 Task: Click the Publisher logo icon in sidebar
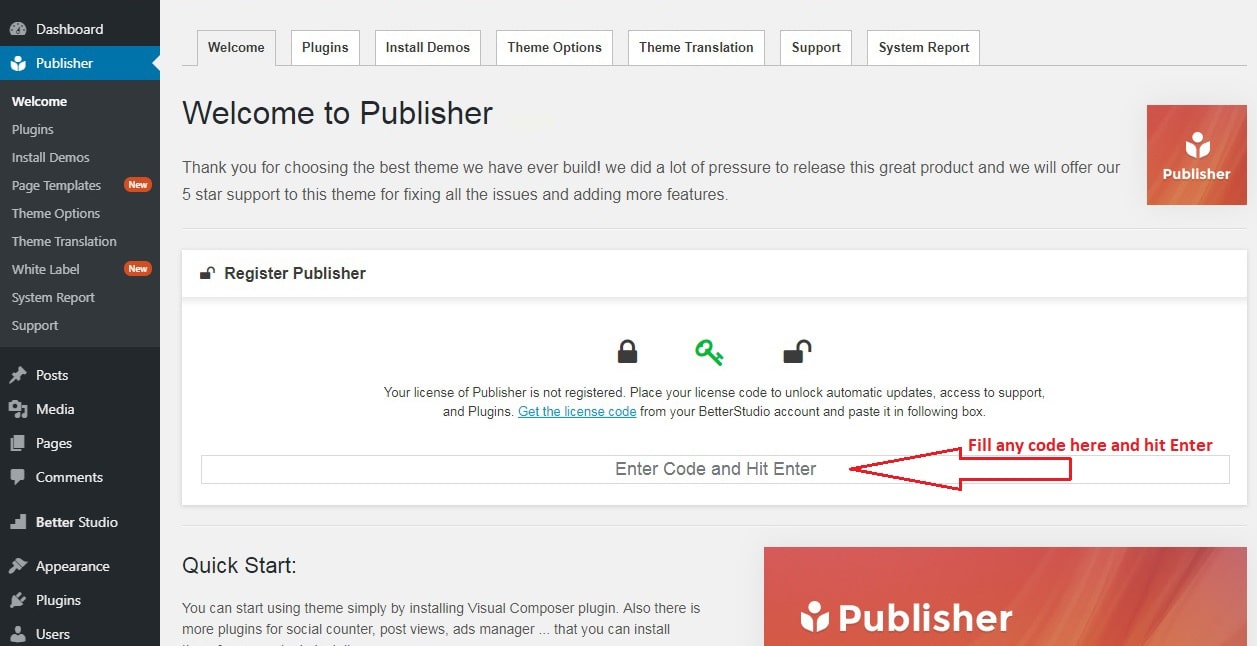[x=18, y=63]
